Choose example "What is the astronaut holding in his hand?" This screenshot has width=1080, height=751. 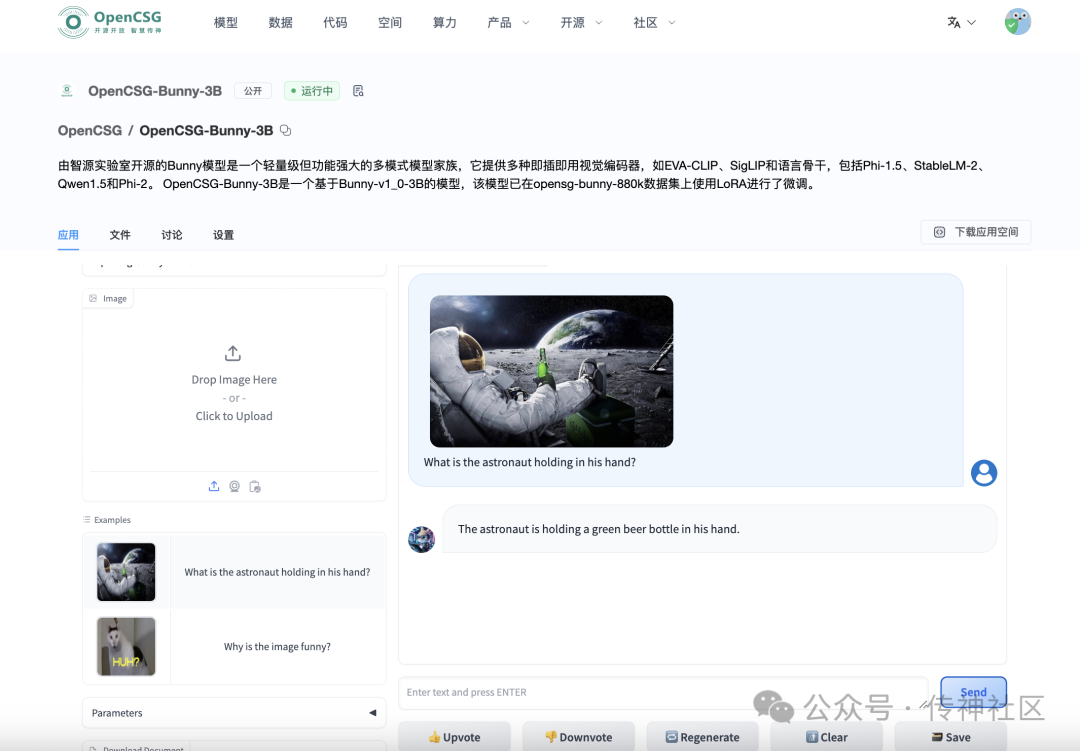277,572
